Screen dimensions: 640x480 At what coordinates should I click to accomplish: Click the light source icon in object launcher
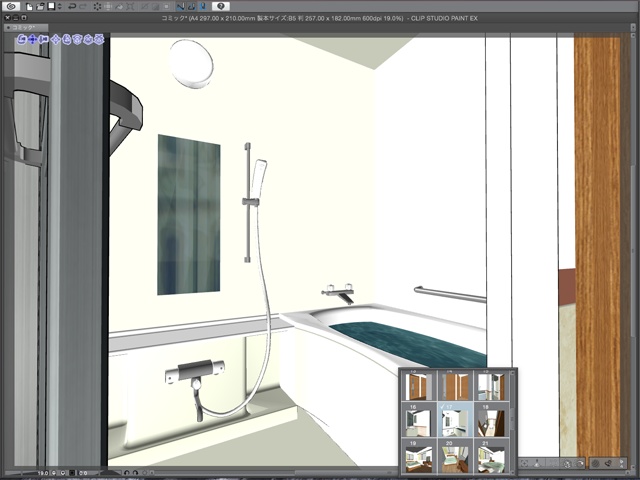tap(538, 464)
